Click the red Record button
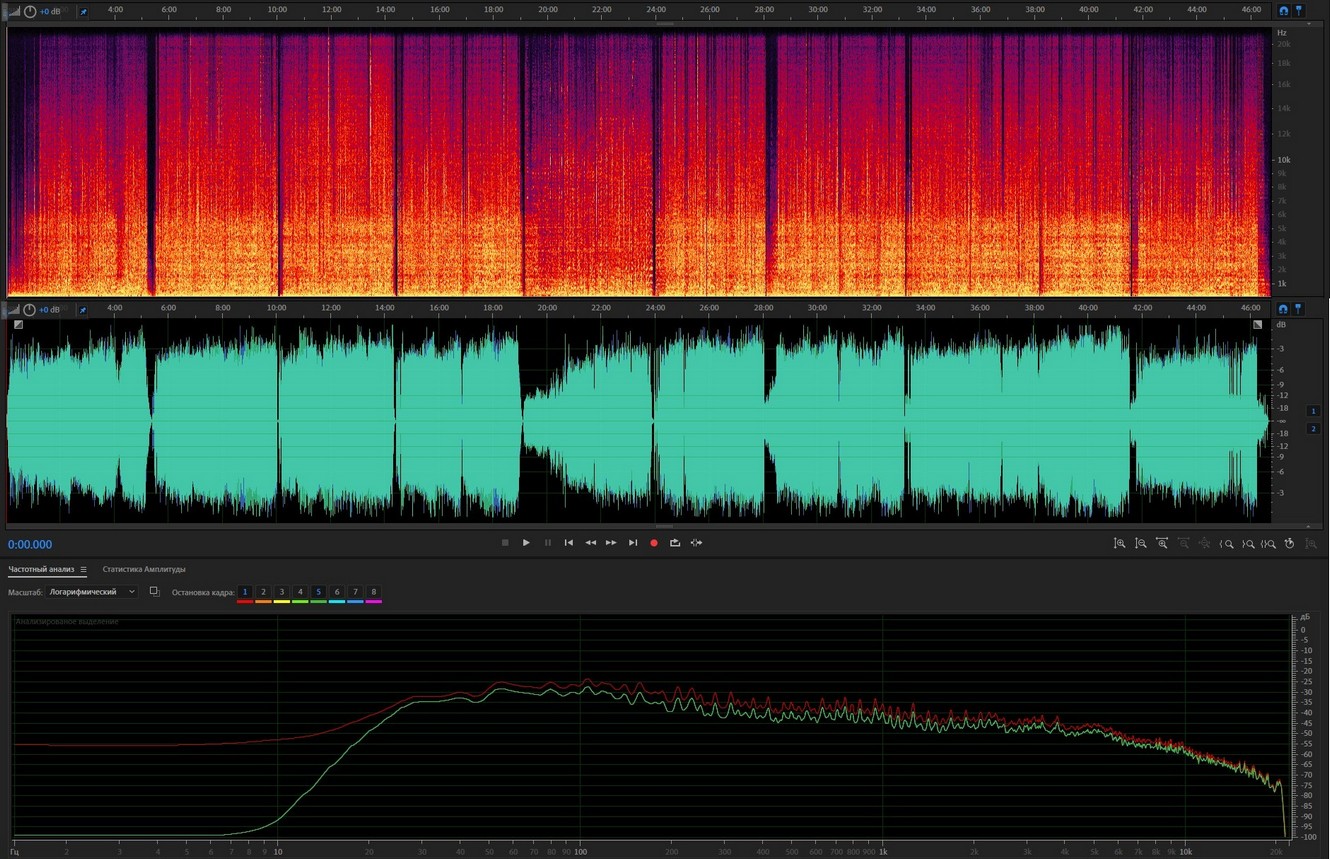1330x859 pixels. (x=654, y=543)
